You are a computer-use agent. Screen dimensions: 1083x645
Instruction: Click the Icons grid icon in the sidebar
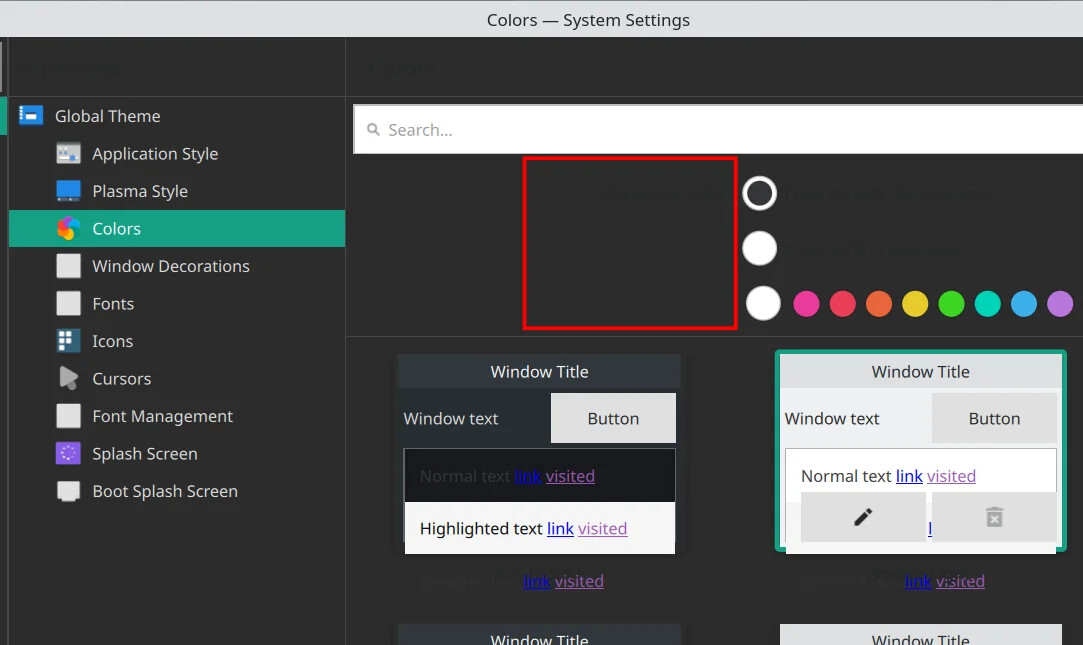click(68, 341)
